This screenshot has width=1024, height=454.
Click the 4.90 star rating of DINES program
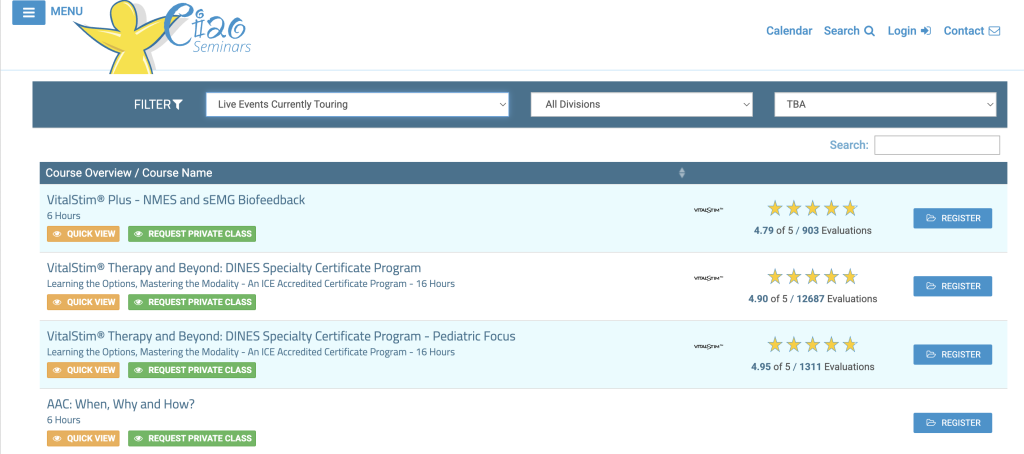[x=812, y=277]
